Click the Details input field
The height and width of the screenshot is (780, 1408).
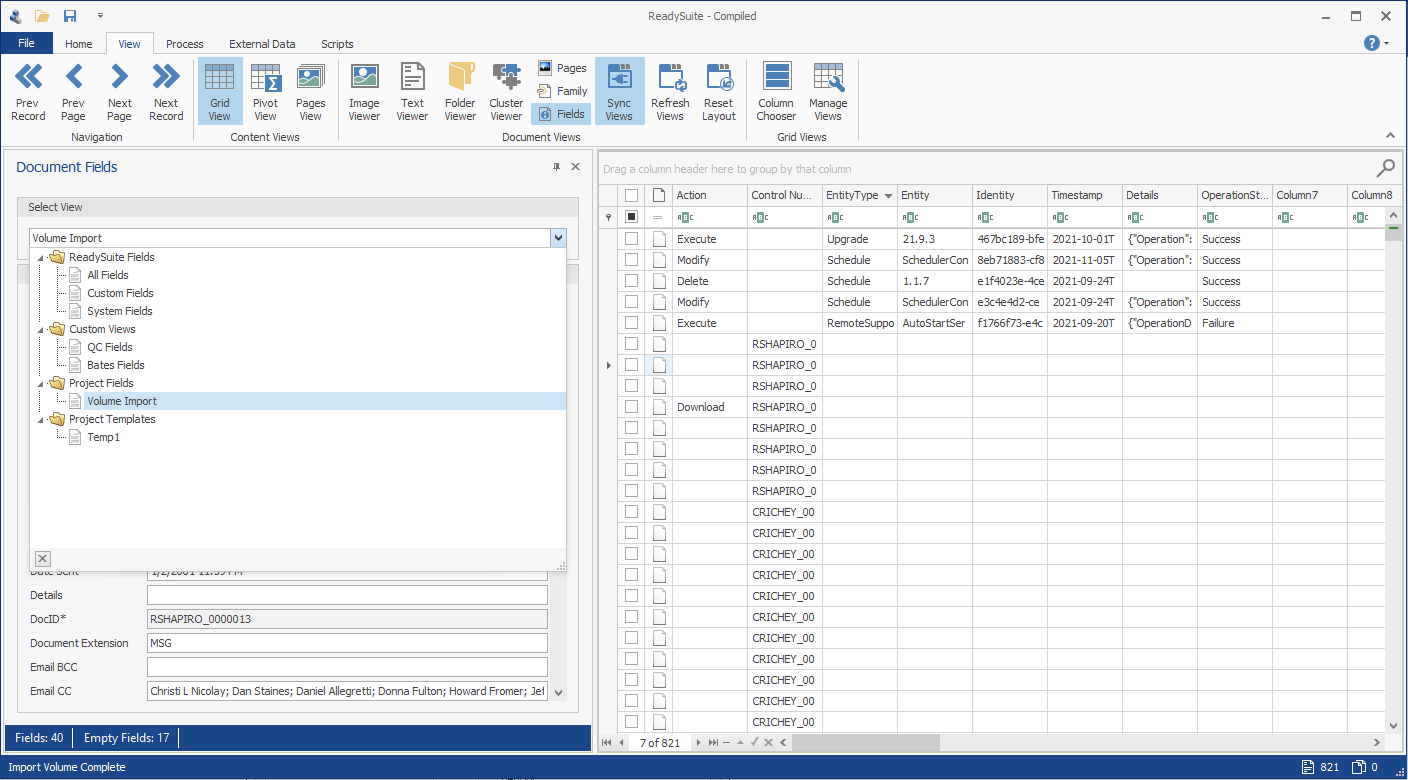tap(347, 595)
